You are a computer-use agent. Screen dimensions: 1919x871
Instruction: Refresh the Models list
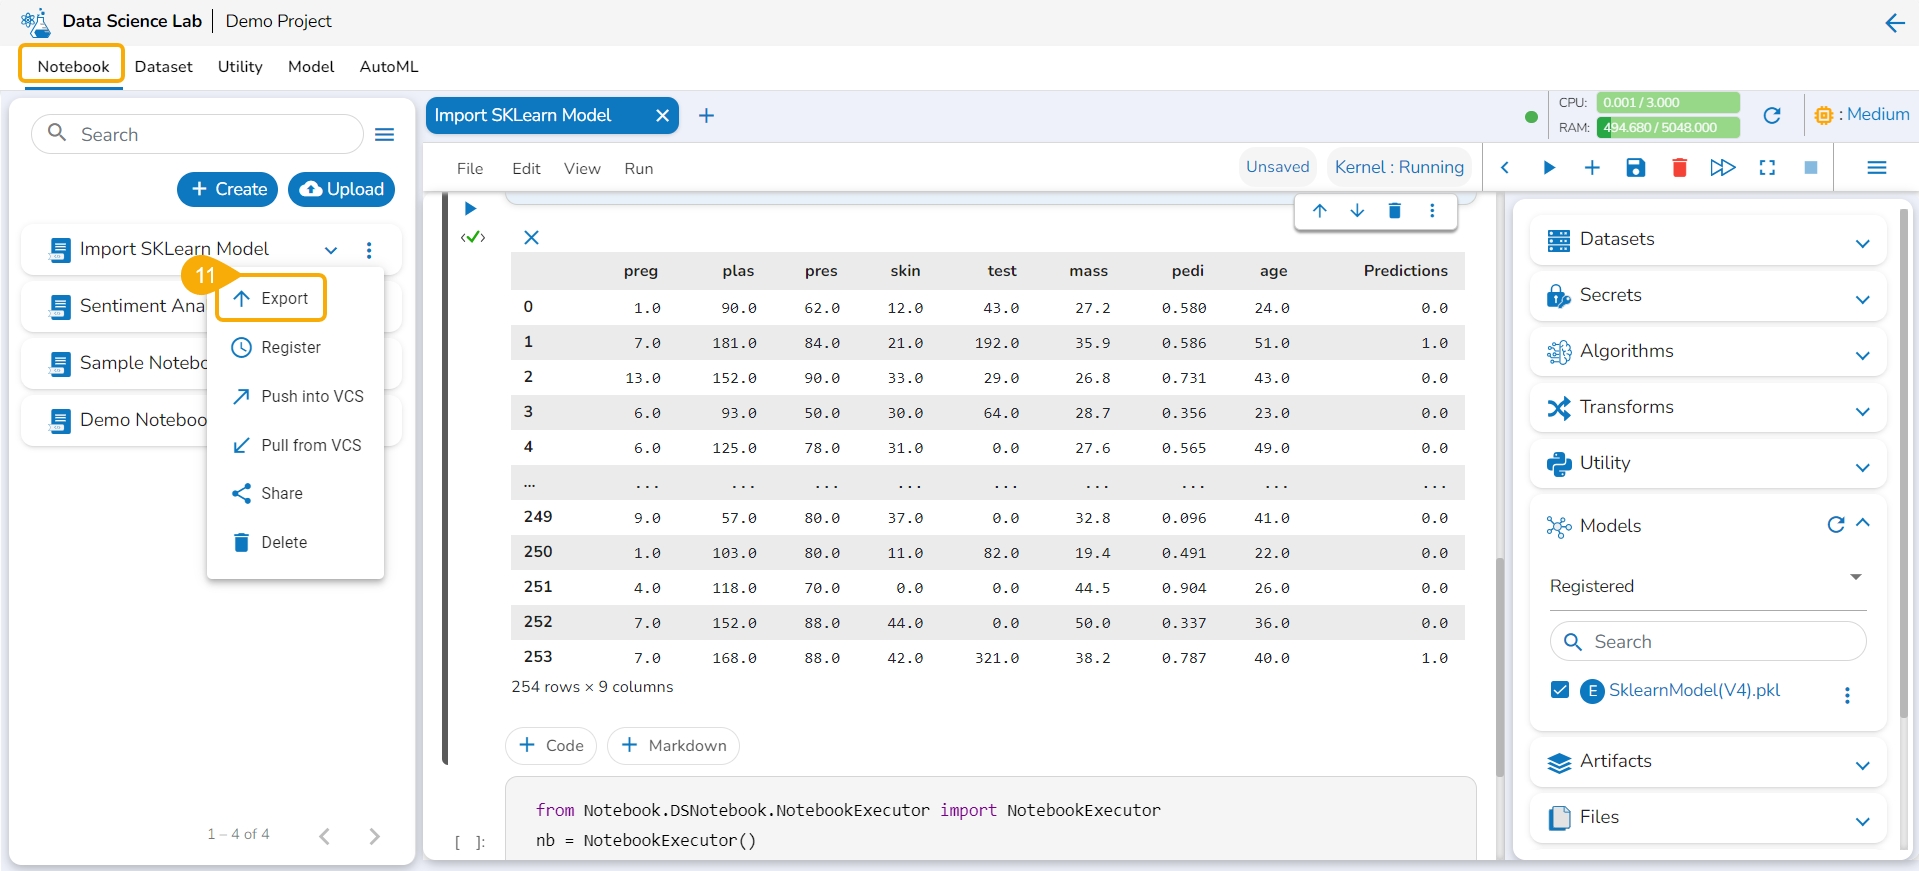click(1835, 525)
